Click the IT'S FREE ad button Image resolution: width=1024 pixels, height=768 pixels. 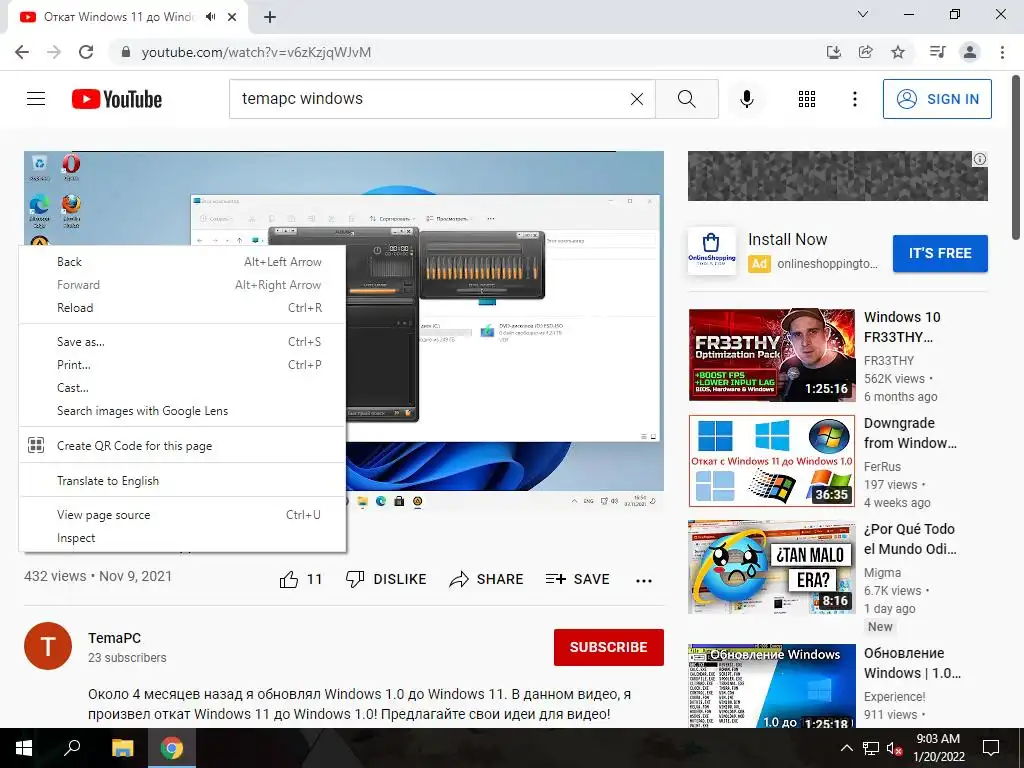pos(940,253)
